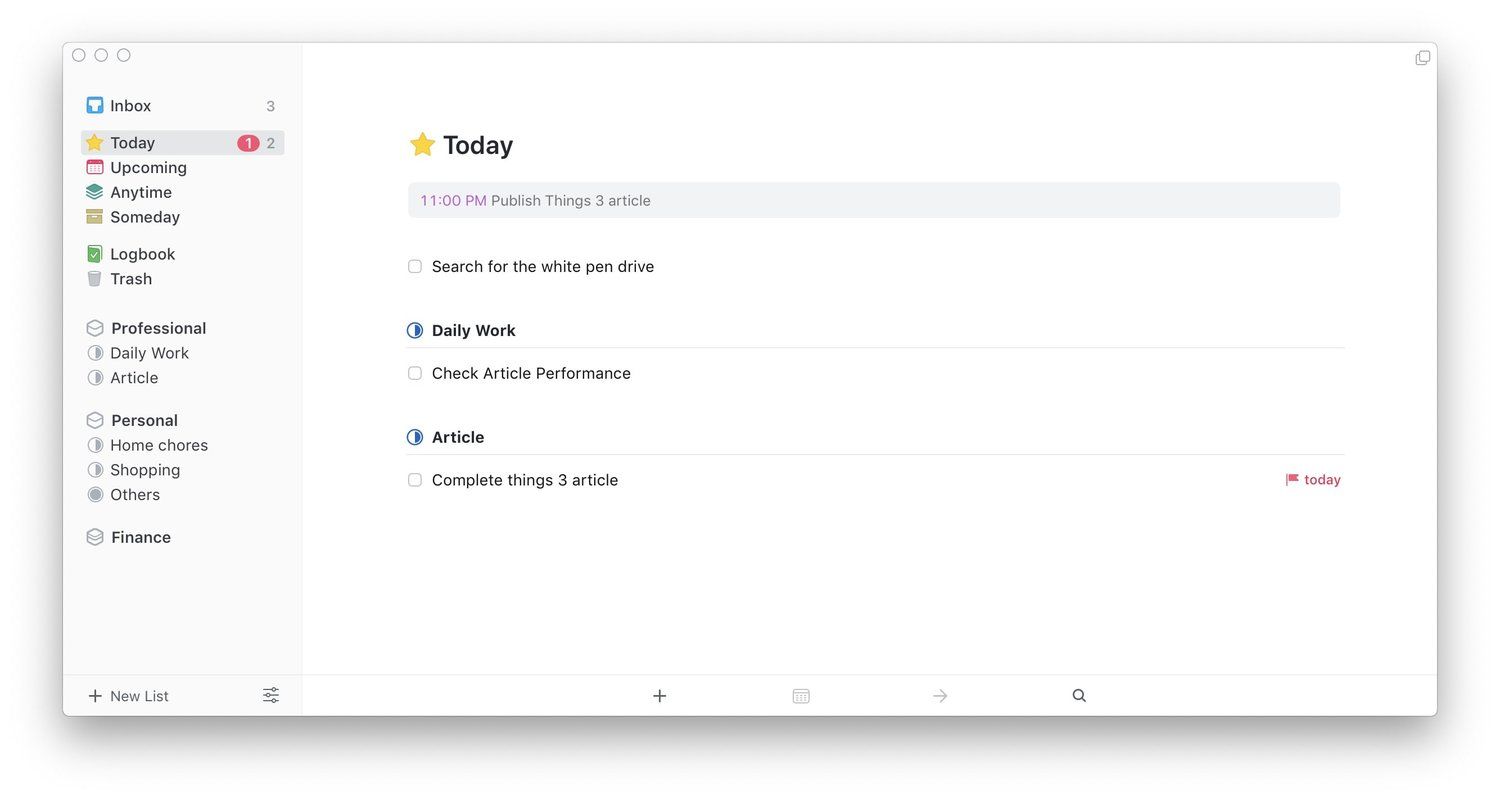Tick the Complete things 3 article checkbox
1500x799 pixels.
[415, 481]
